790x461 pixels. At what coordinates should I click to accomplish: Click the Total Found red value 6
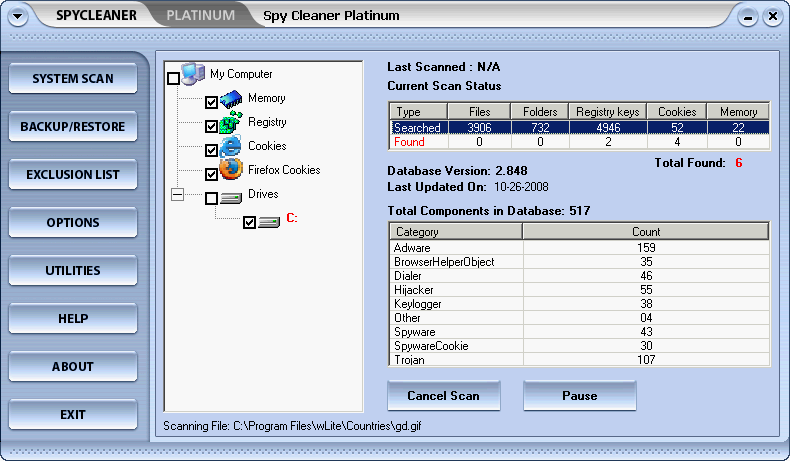pyautogui.click(x=739, y=163)
